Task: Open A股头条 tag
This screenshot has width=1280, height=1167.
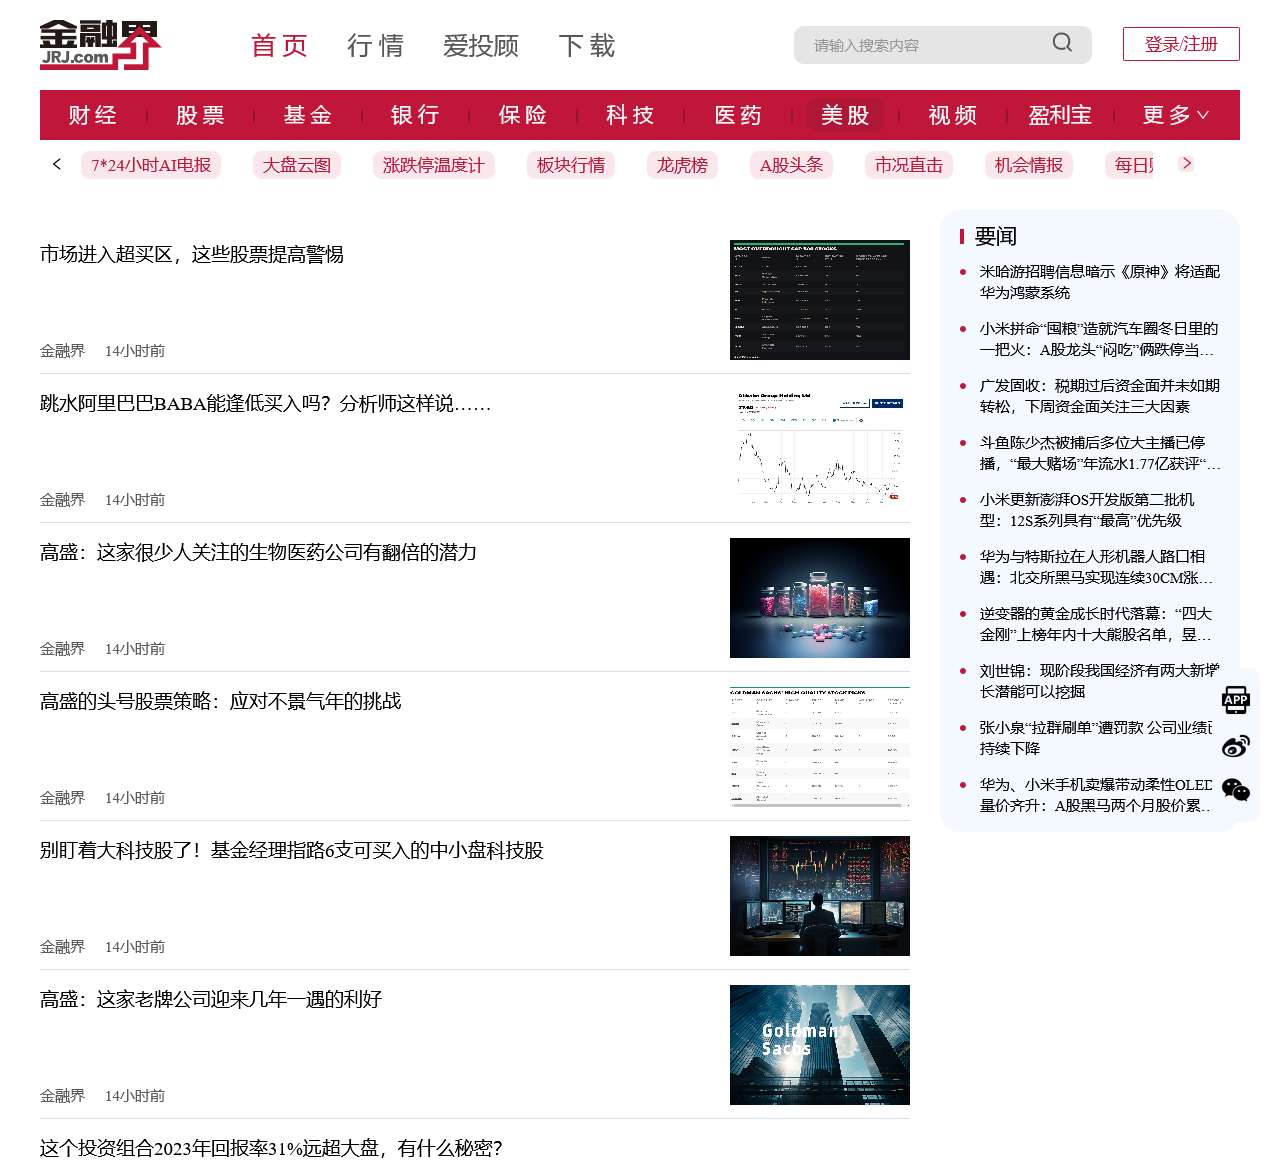Action: pos(791,165)
